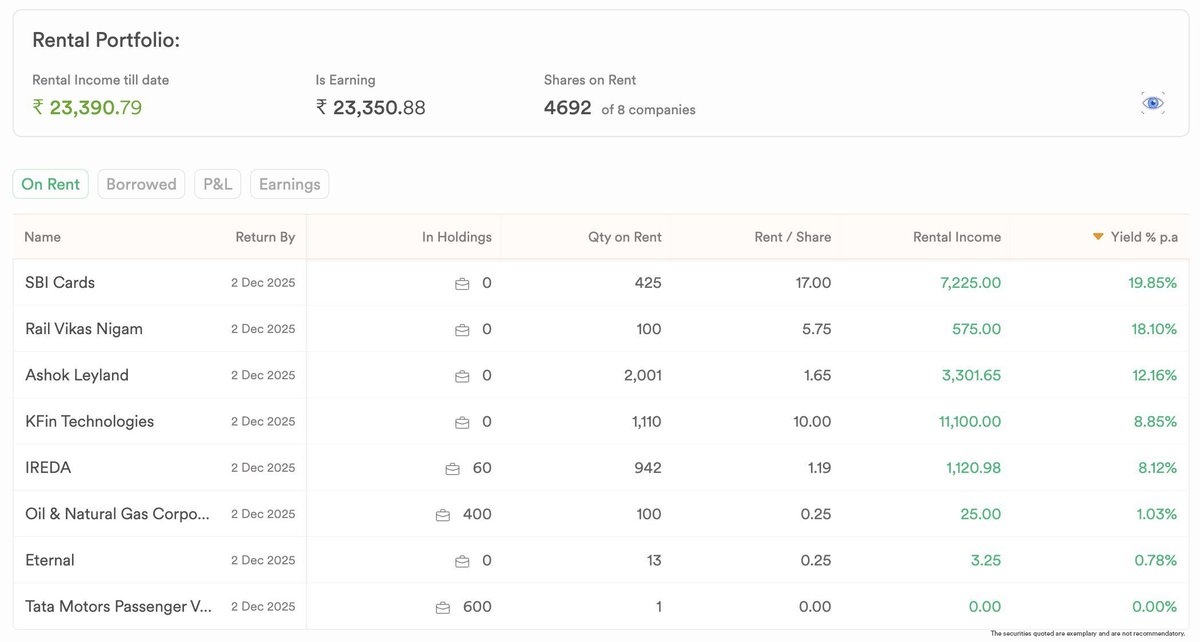Sort by the In Holdings column header

click(x=457, y=237)
